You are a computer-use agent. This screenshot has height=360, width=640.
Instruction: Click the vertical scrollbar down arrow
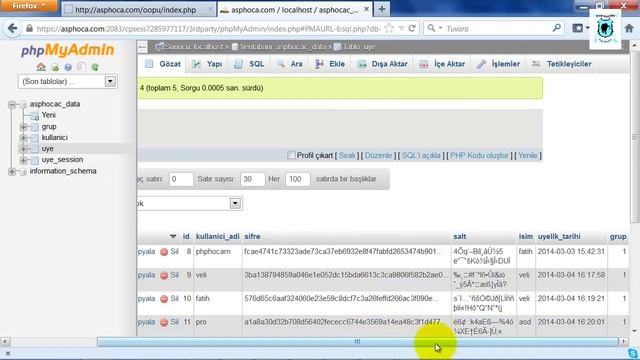coord(635,331)
